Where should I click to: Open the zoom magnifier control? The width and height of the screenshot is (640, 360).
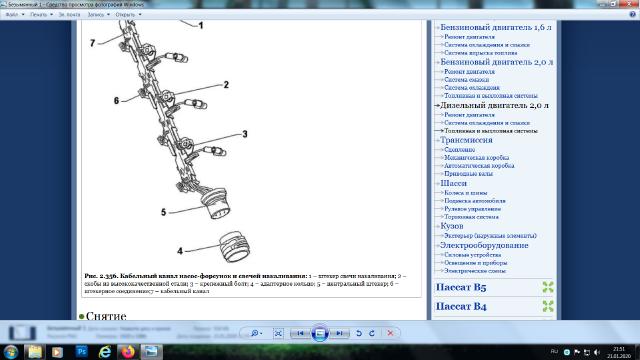(256, 333)
